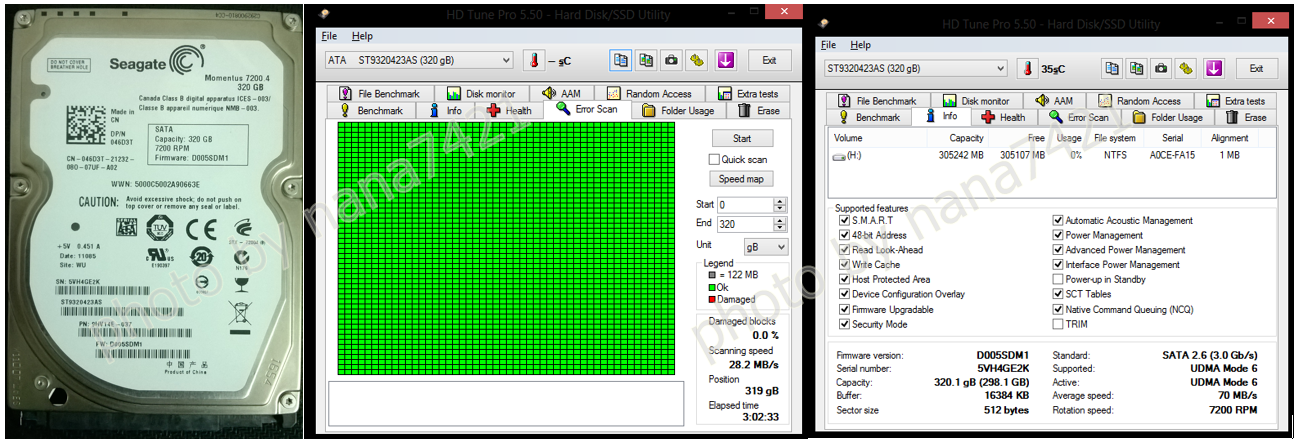Toggle Automatic Acoustic Management checkbox

point(1058,221)
